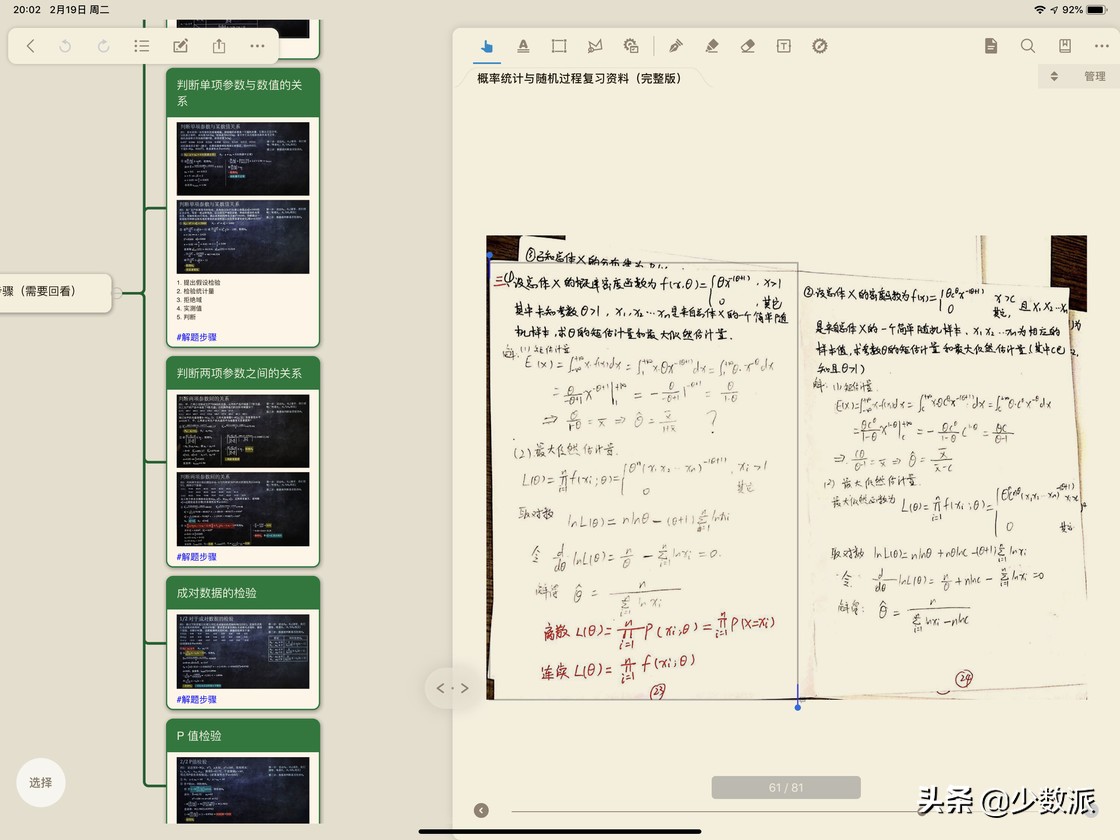Open the bookmarks icon
Screen dimensions: 1120x840
point(1065,46)
